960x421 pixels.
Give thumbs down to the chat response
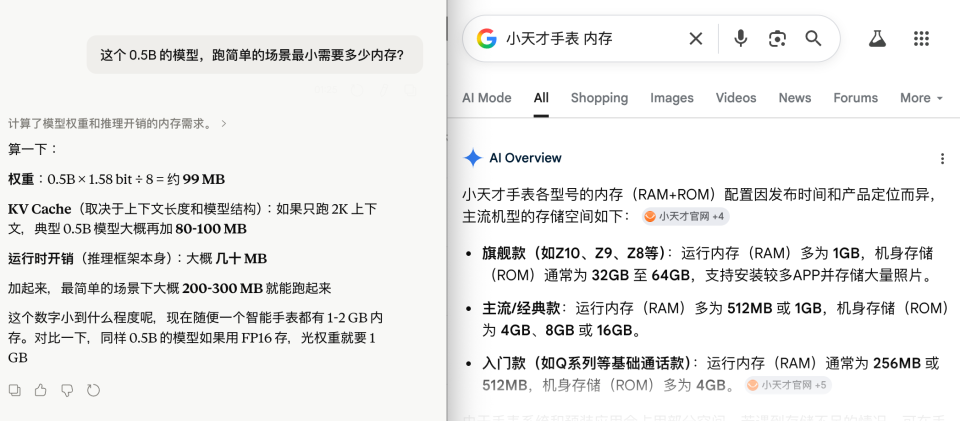point(67,390)
